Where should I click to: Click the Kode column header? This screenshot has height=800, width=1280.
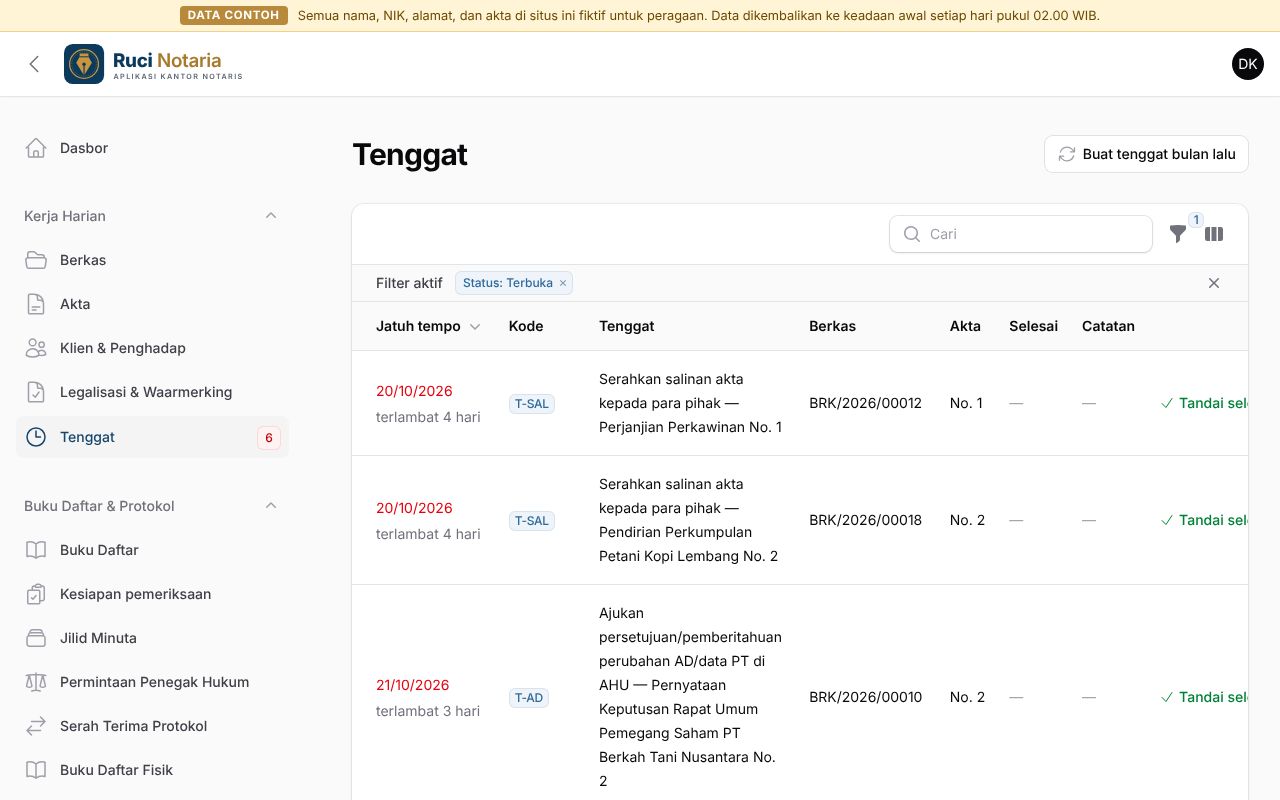[526, 326]
